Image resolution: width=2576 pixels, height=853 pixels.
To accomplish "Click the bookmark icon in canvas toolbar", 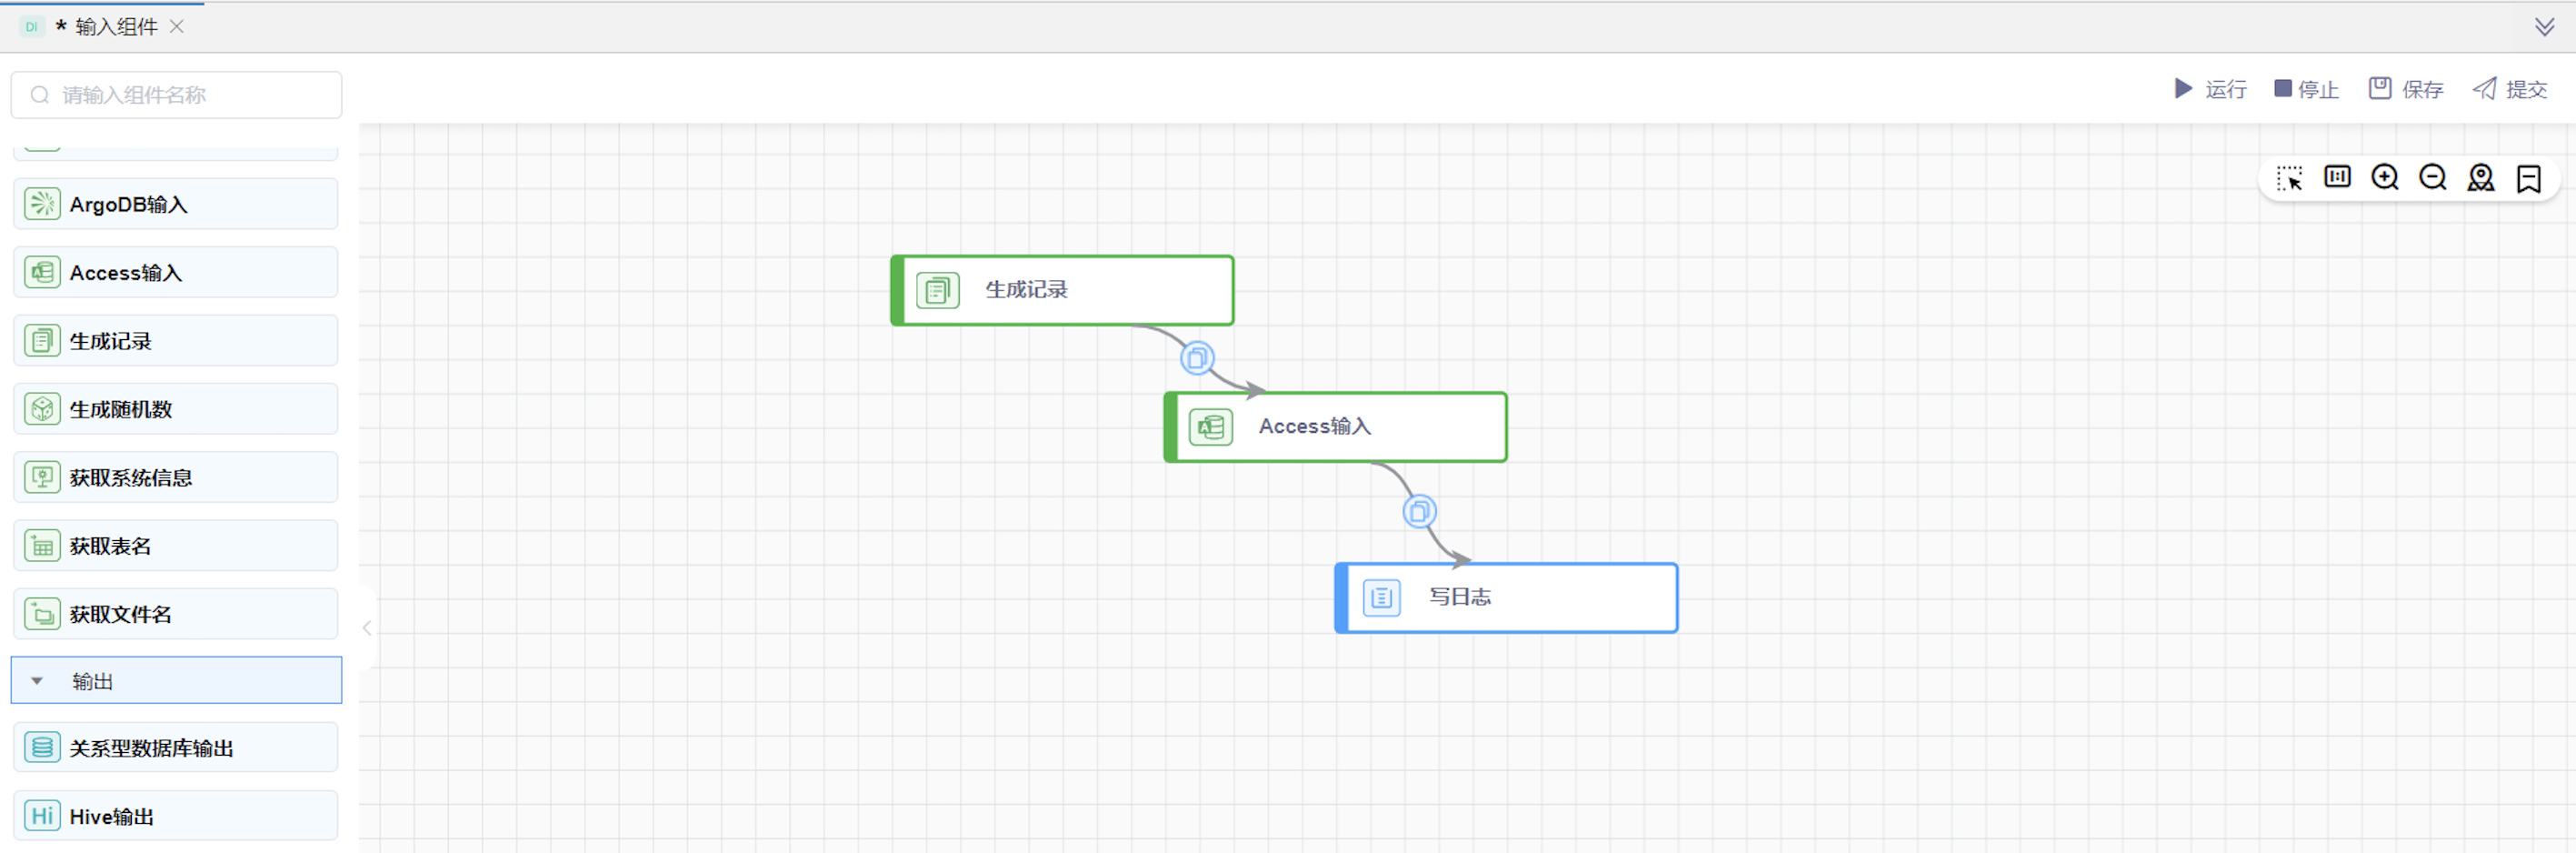I will tap(2529, 179).
